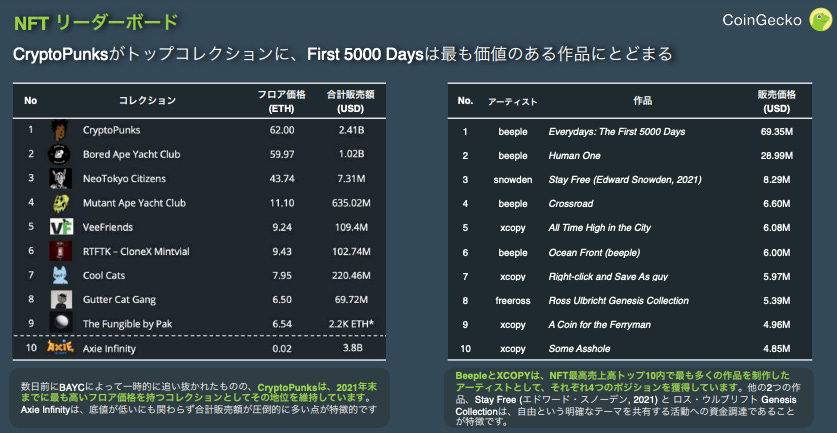Click the Cool Cats blue cat icon
The height and width of the screenshot is (433, 837).
point(60,275)
